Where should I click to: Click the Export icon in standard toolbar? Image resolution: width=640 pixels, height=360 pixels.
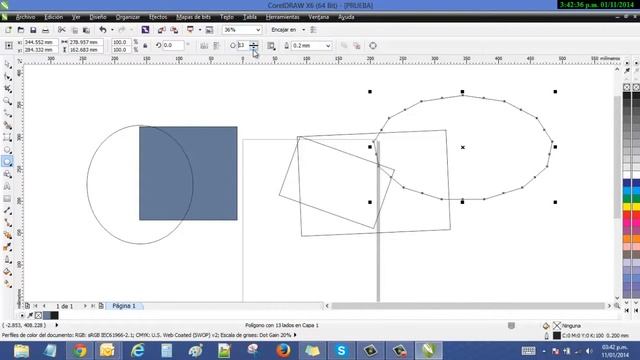[x=174, y=30]
